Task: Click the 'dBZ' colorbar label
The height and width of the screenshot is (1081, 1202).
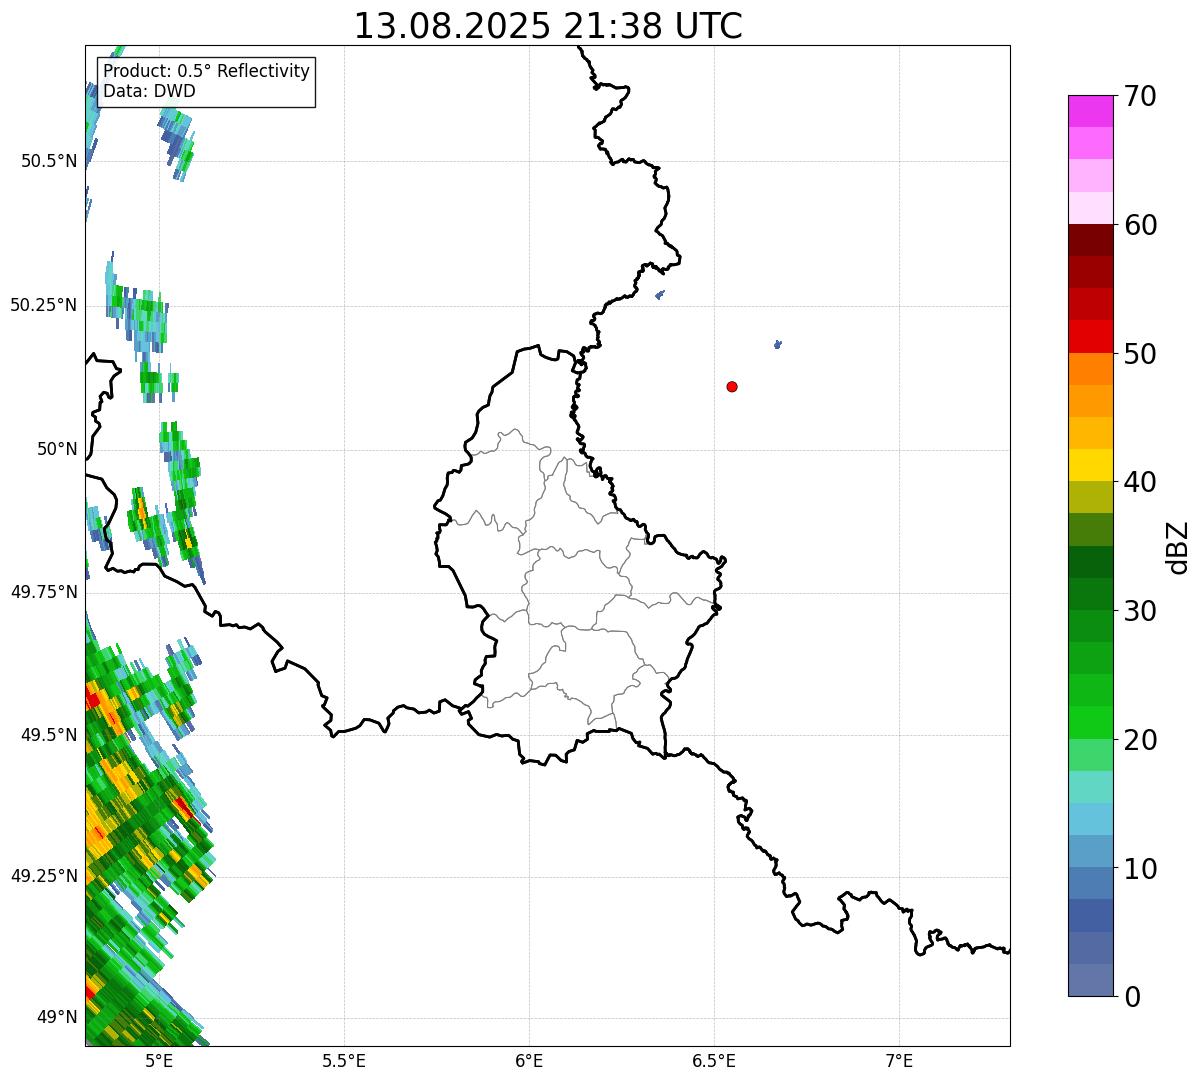Action: click(1178, 546)
